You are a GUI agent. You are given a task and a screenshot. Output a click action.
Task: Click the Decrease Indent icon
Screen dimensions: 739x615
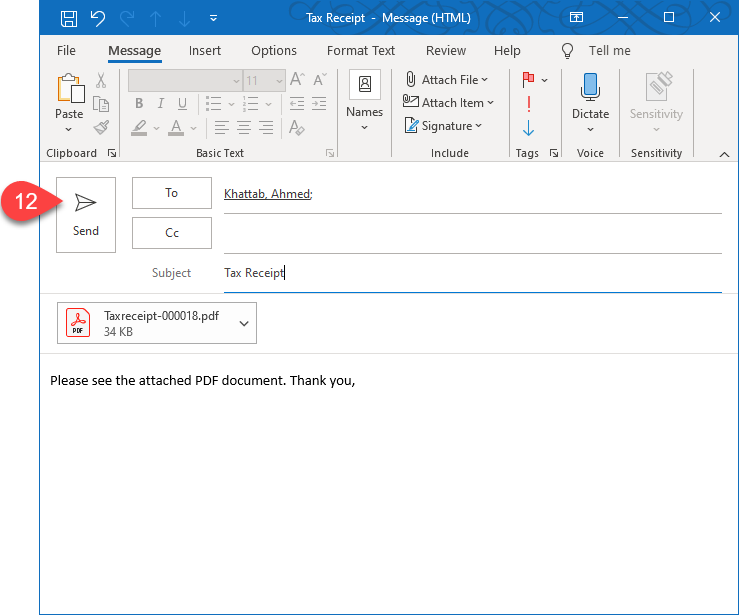[297, 103]
